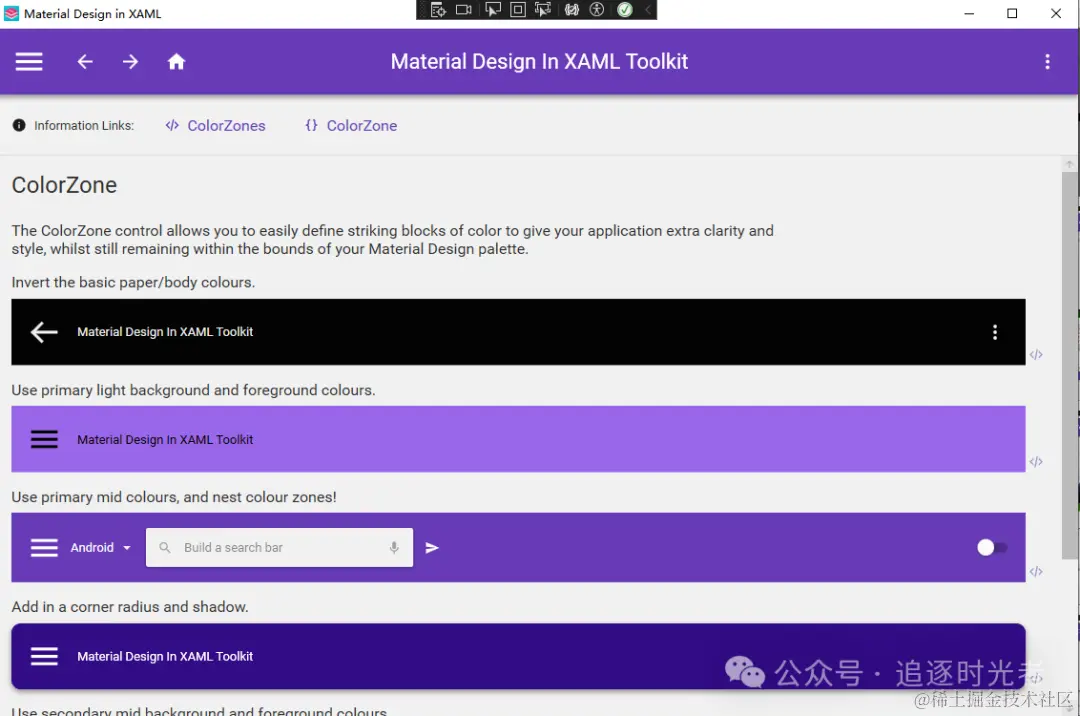This screenshot has height=716, width=1080.
Task: Click the app icon in the title bar
Action: [x=12, y=14]
